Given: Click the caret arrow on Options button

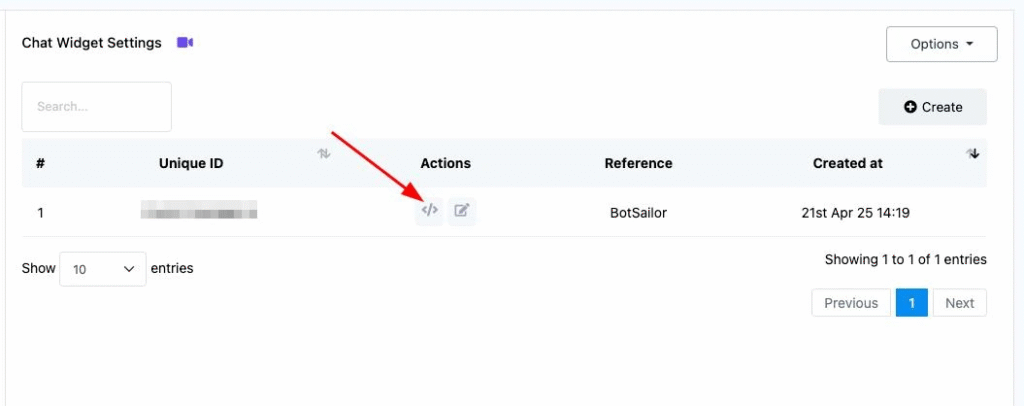Looking at the screenshot, I should [969, 44].
